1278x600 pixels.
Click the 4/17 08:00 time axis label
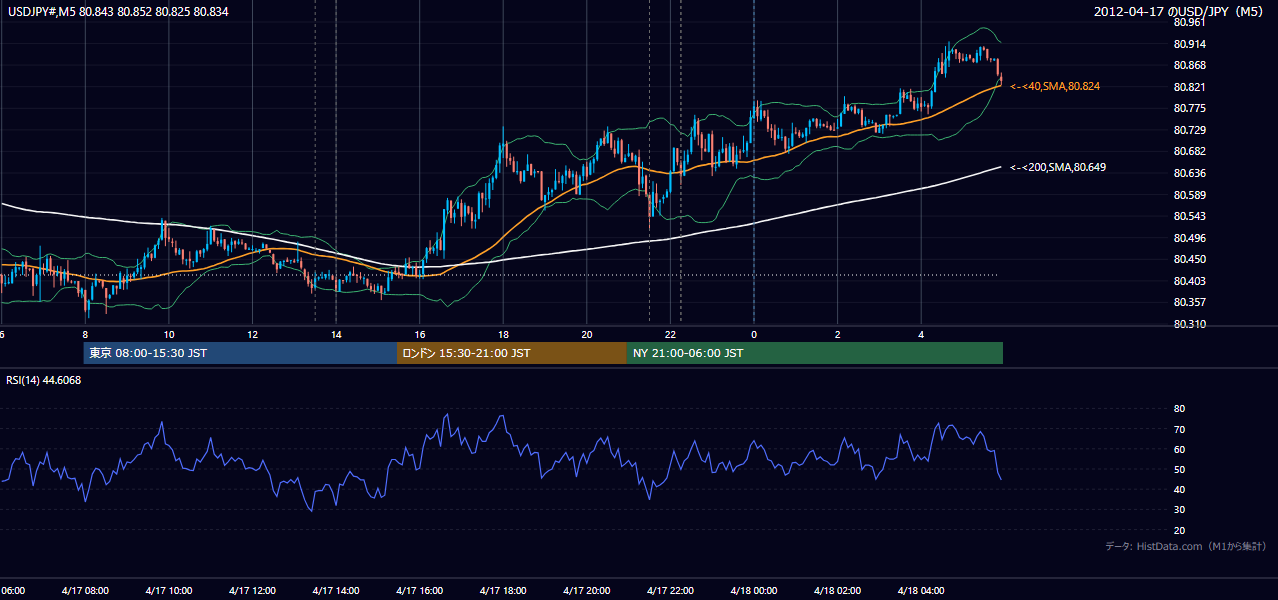click(84, 590)
